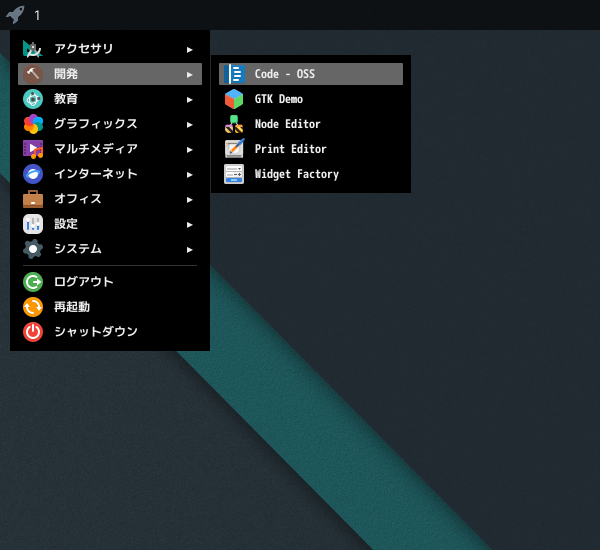Launch Print Editor from the submenu

pos(311,149)
